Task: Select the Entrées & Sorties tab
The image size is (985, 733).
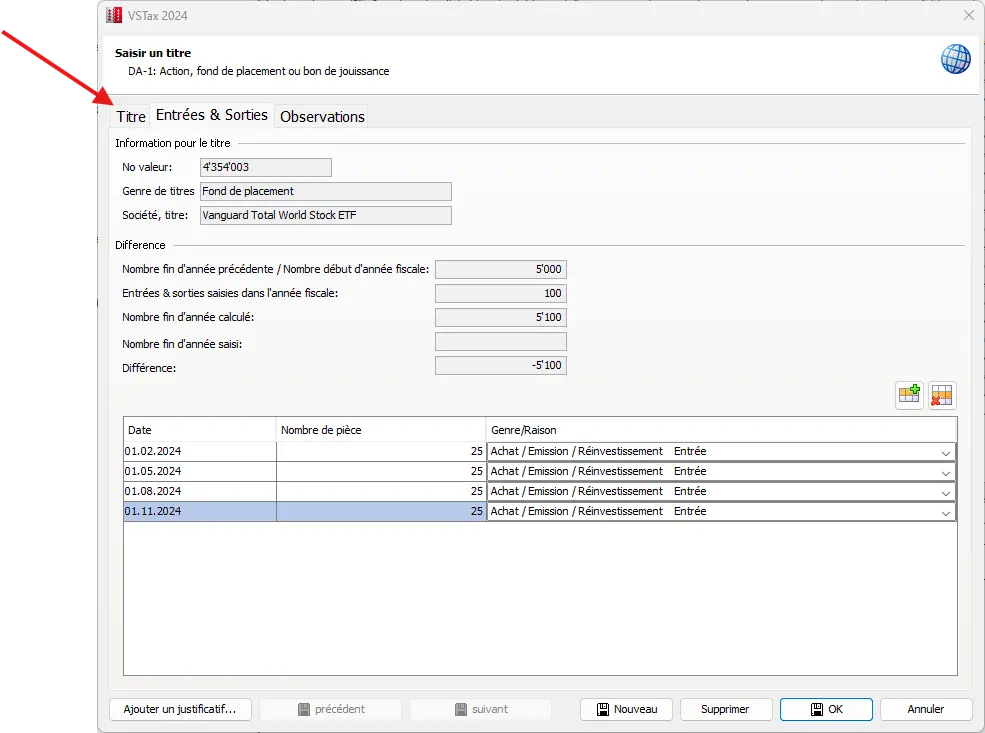Action: (212, 115)
